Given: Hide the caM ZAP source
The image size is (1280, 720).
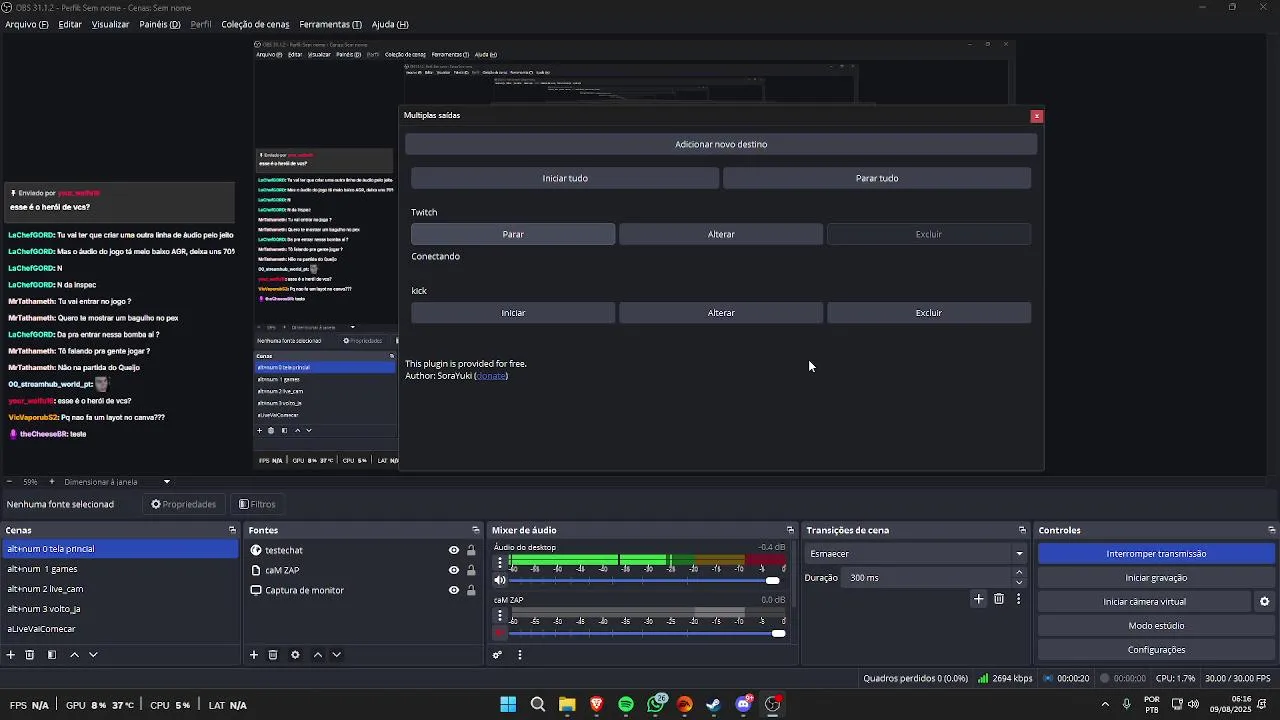Looking at the screenshot, I should pos(454,570).
